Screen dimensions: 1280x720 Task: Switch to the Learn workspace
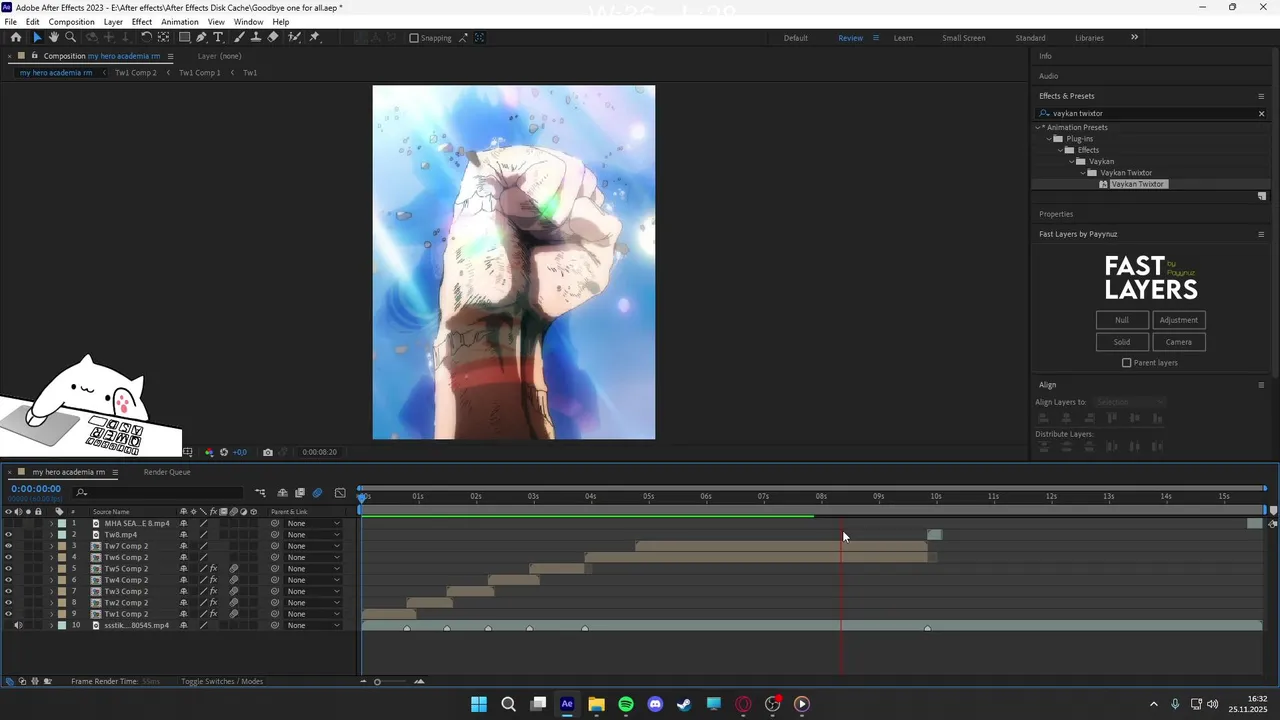(x=903, y=38)
